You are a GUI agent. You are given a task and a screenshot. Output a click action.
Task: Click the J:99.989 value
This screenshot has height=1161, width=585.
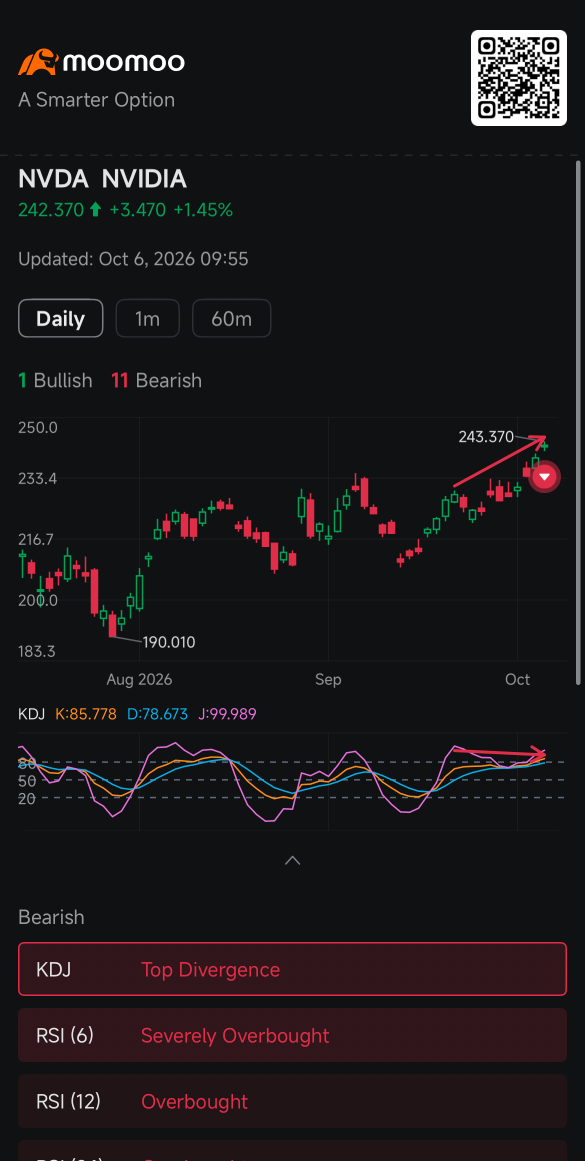pos(227,715)
